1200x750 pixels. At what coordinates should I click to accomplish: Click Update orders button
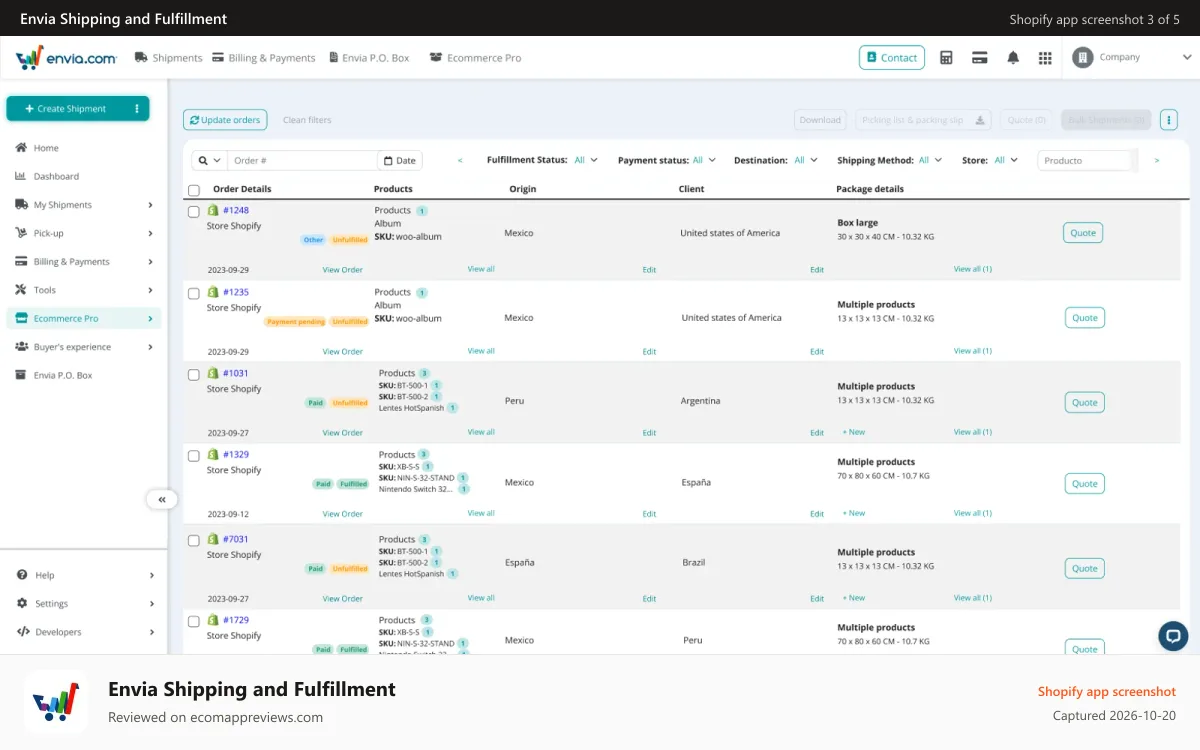tap(225, 120)
